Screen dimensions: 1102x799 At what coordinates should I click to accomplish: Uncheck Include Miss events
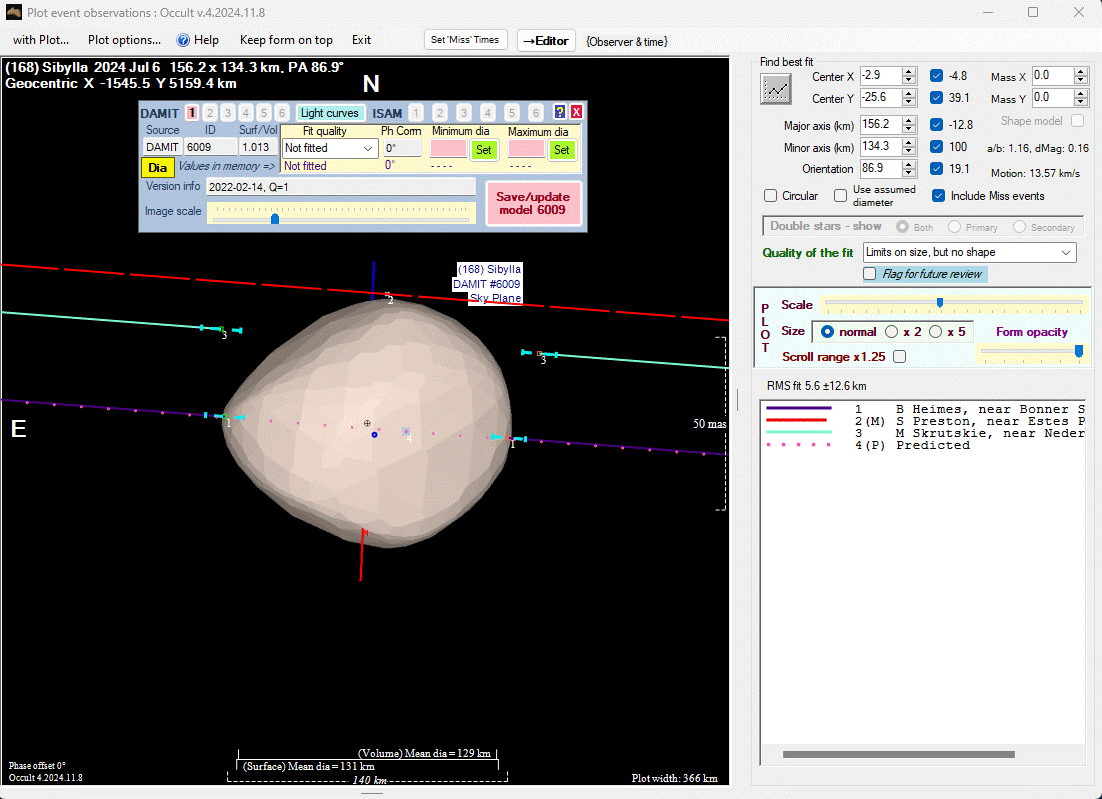[x=938, y=196]
